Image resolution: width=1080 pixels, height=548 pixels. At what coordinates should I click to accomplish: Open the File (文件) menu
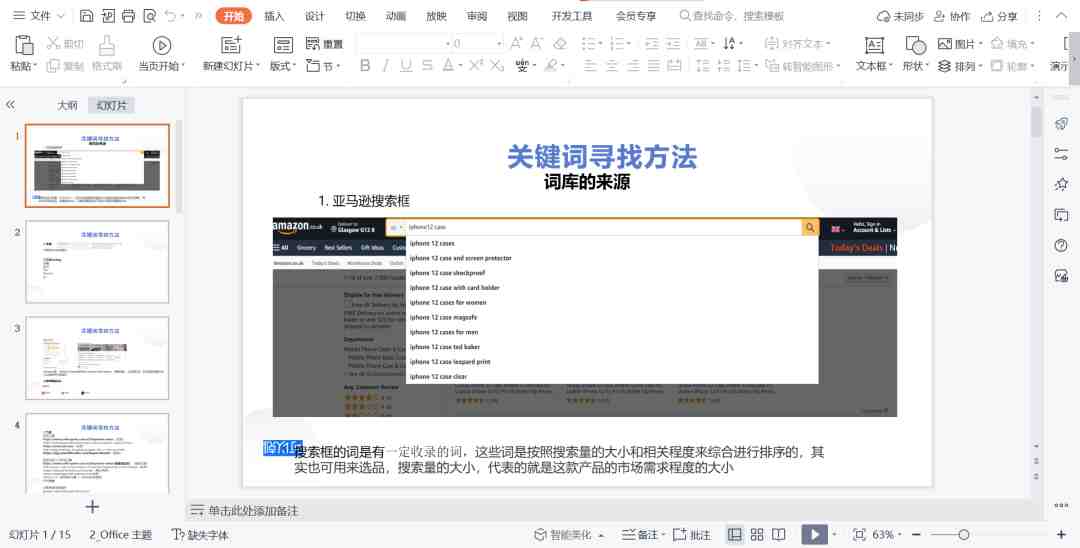(x=39, y=15)
